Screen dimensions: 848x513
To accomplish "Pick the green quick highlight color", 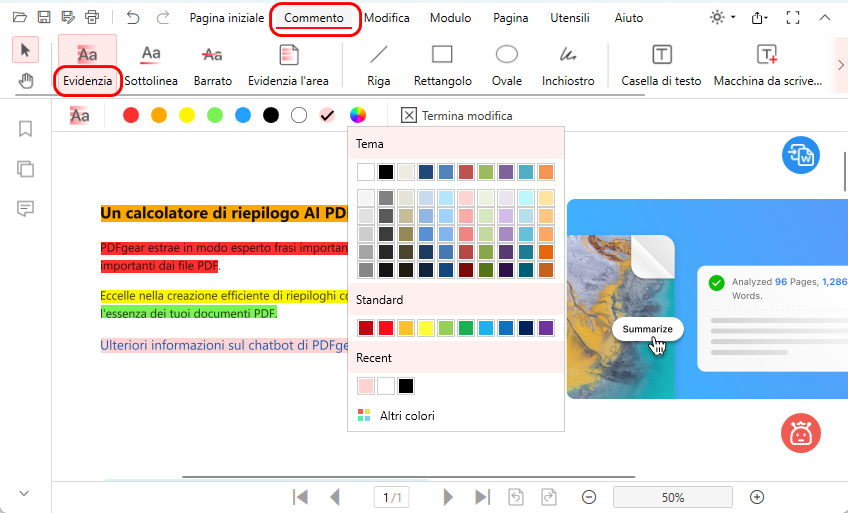I will pyautogui.click(x=215, y=115).
